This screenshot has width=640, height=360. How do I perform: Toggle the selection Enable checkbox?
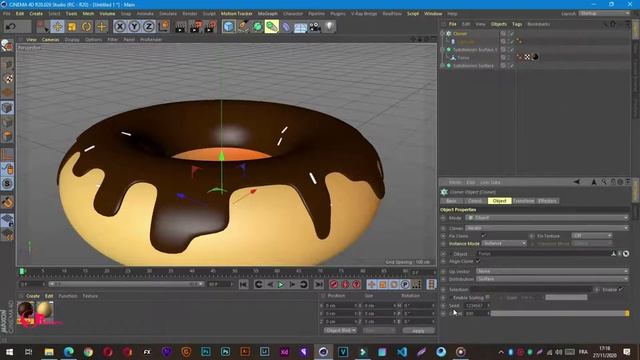621,289
